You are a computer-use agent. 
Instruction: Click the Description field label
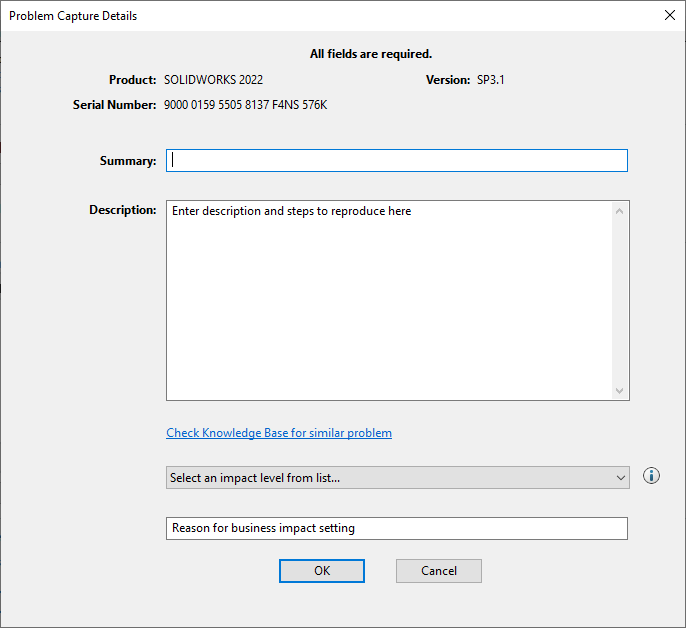tap(123, 210)
